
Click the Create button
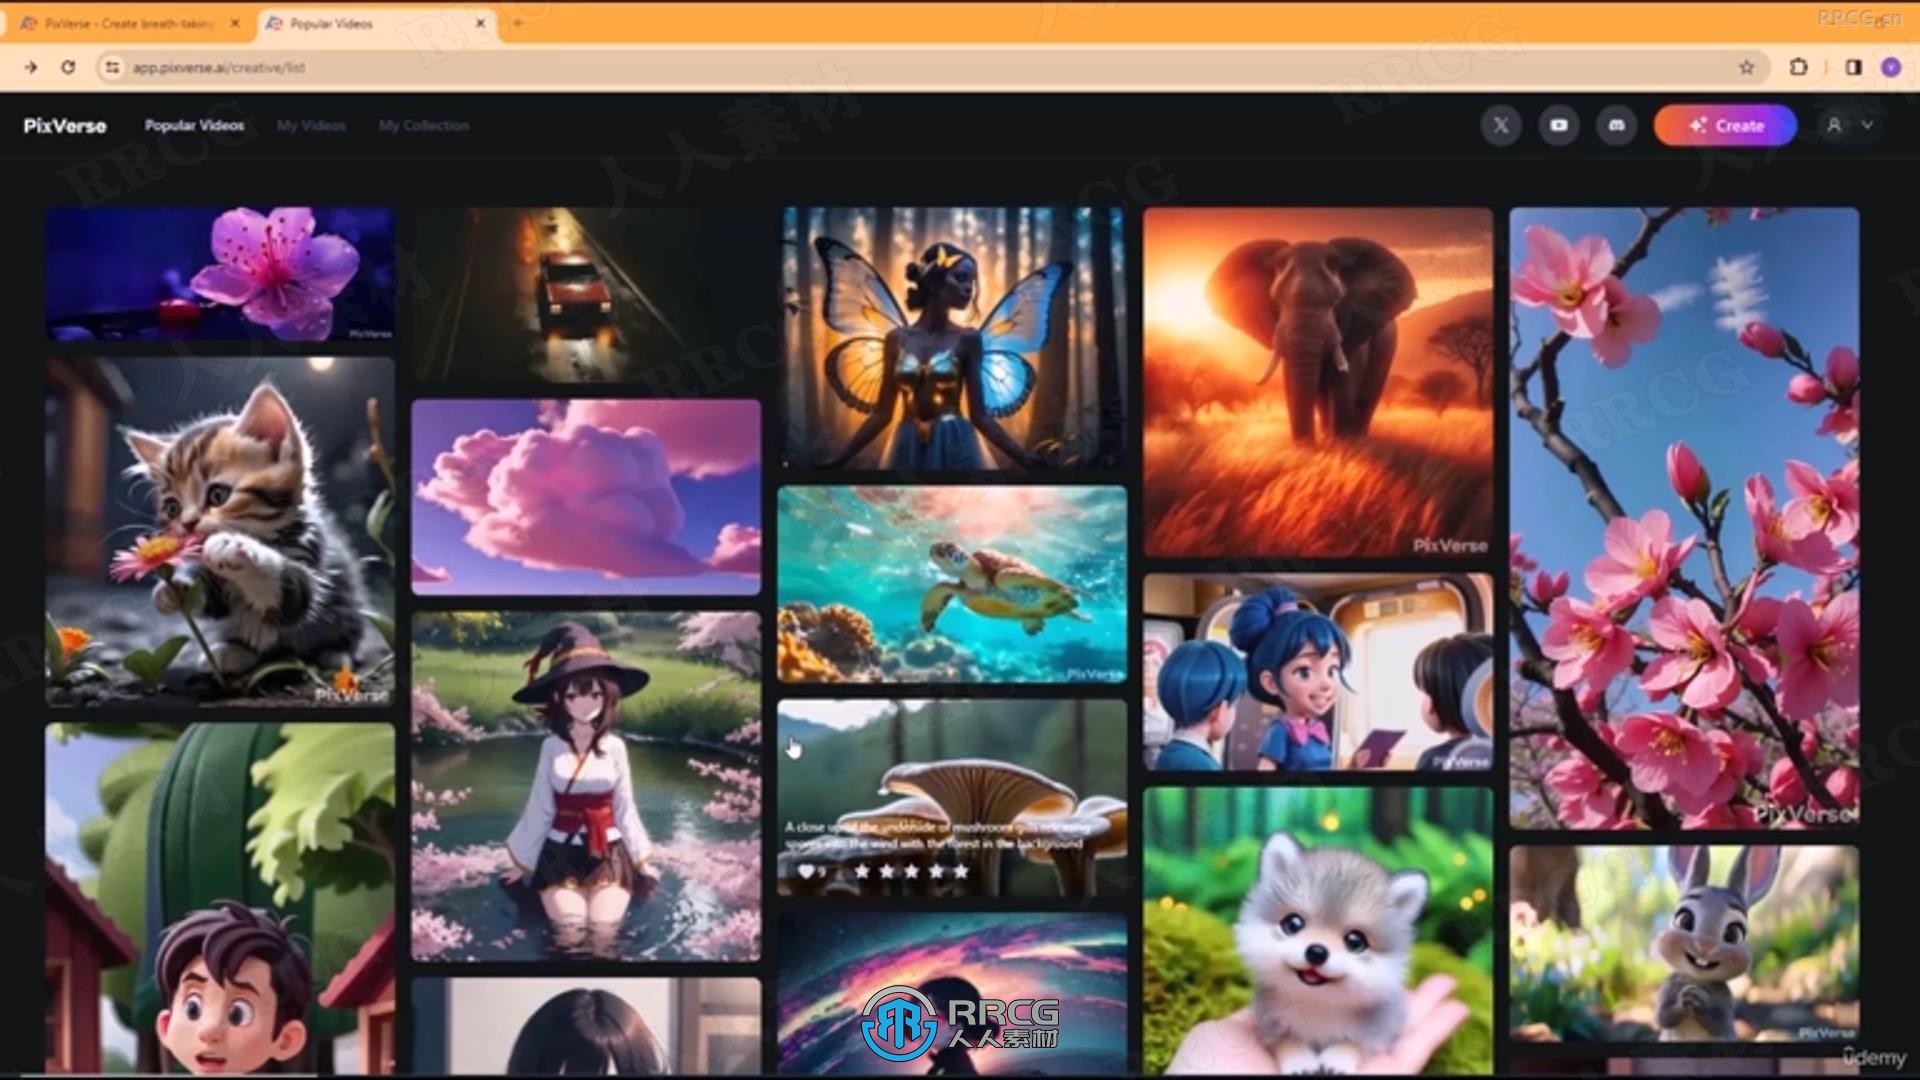pyautogui.click(x=1725, y=125)
